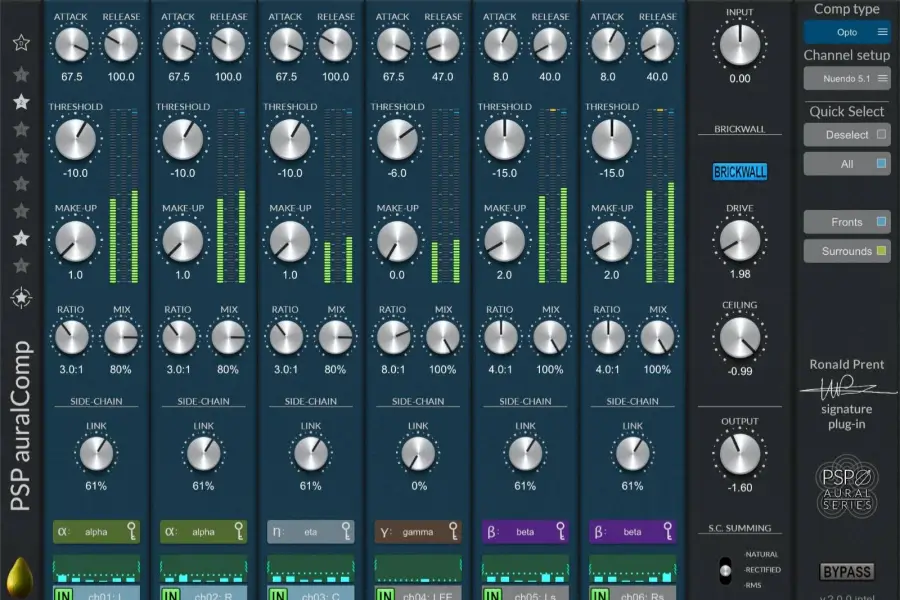Toggle the IN button for ch06: Rs
Viewport: 900px width, 600px height.
600,595
